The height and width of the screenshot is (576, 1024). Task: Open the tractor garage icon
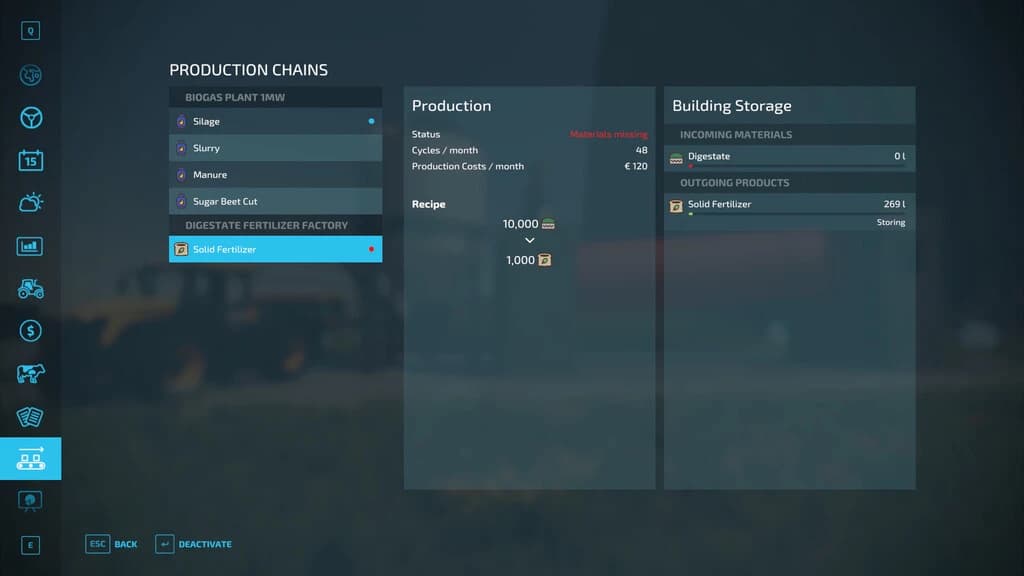pos(31,289)
